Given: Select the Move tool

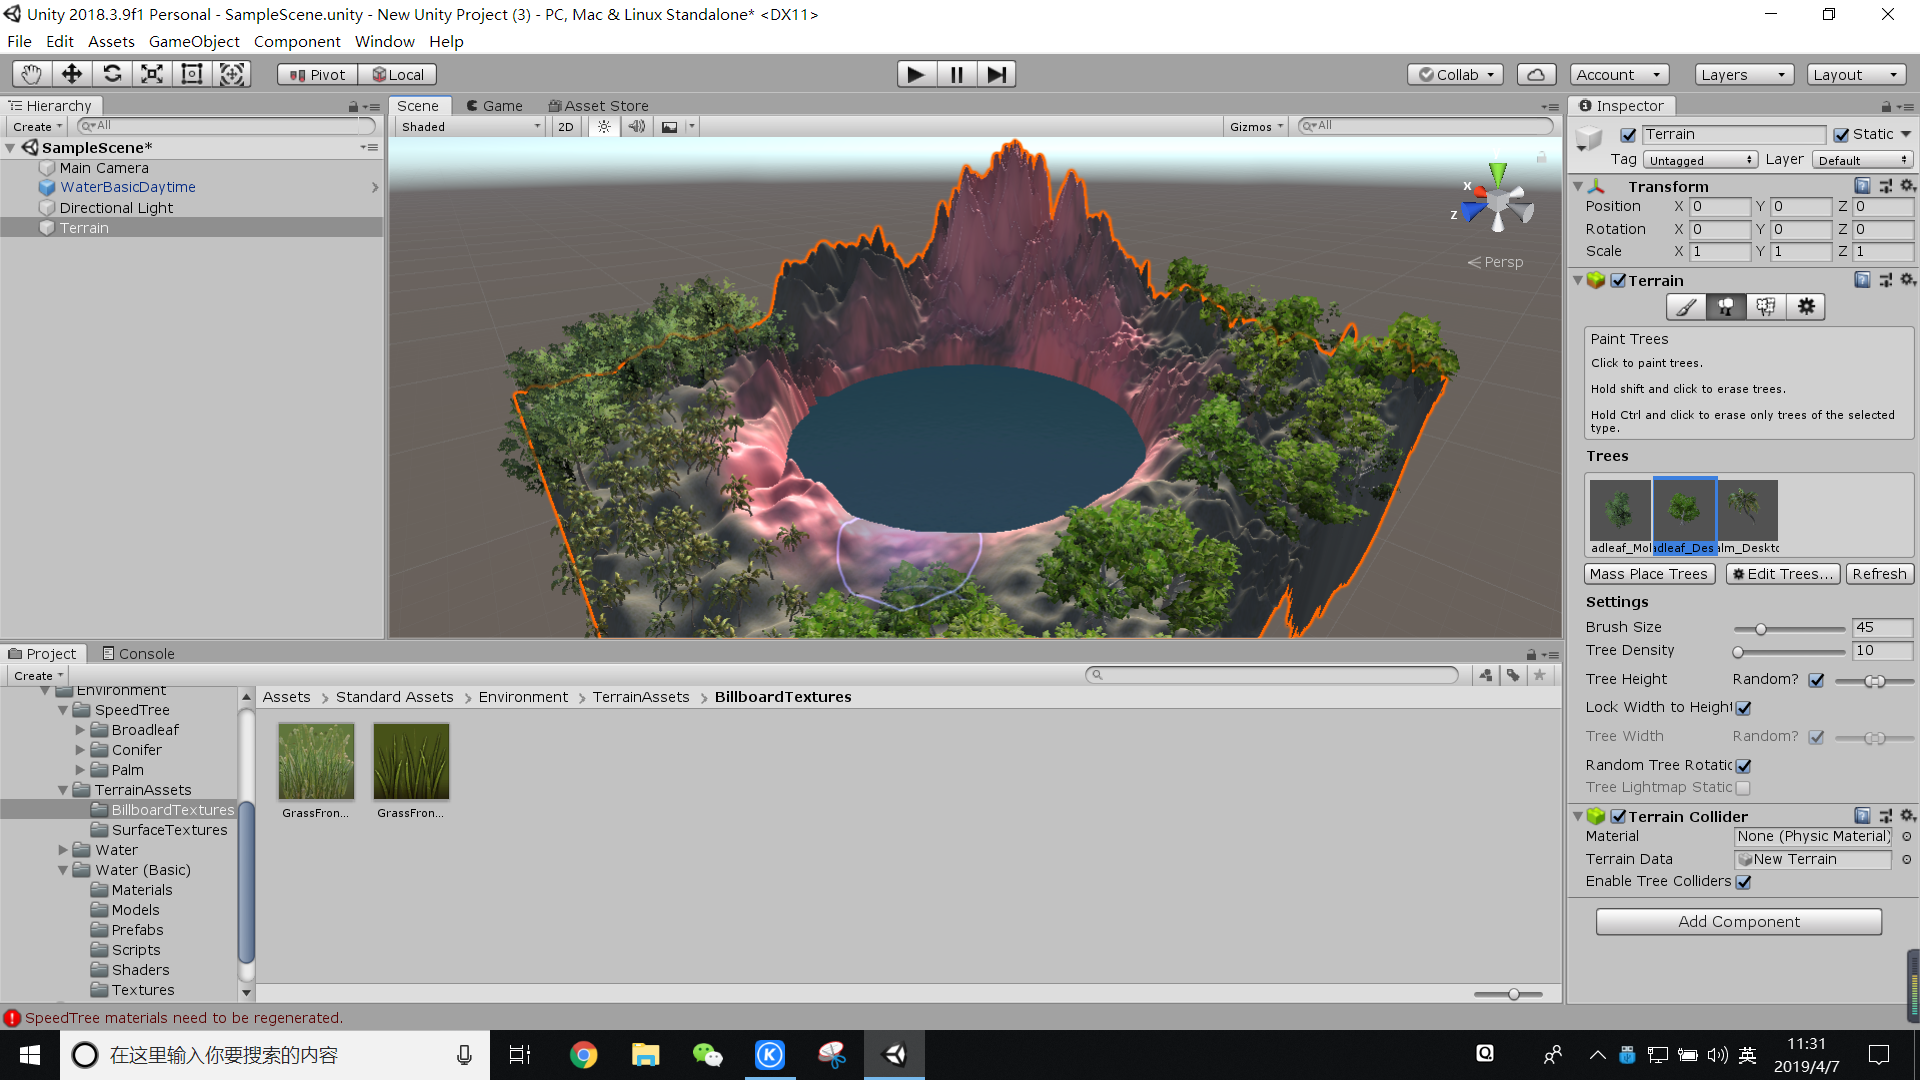Looking at the screenshot, I should click(72, 74).
